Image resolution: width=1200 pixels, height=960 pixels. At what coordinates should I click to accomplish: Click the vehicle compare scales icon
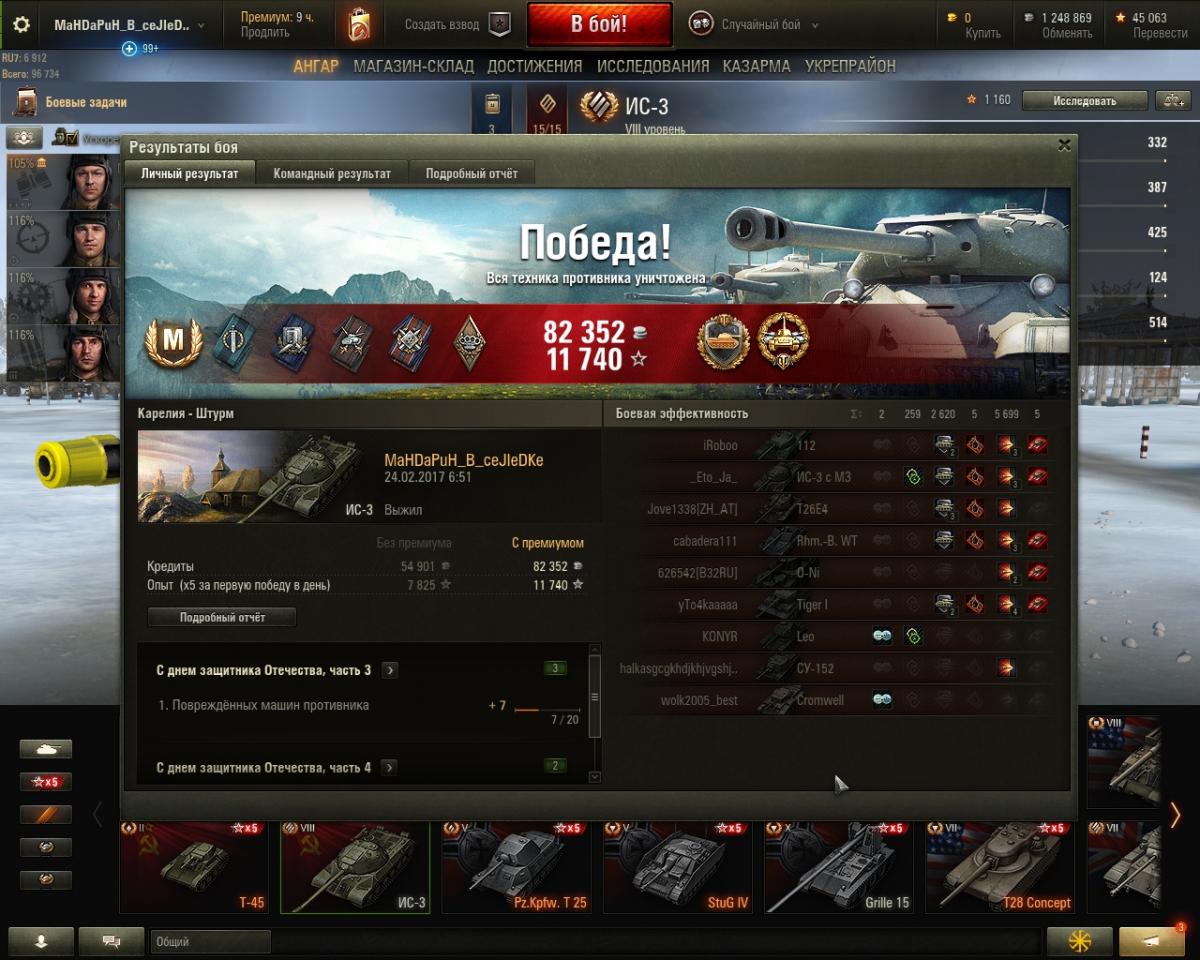click(1172, 100)
